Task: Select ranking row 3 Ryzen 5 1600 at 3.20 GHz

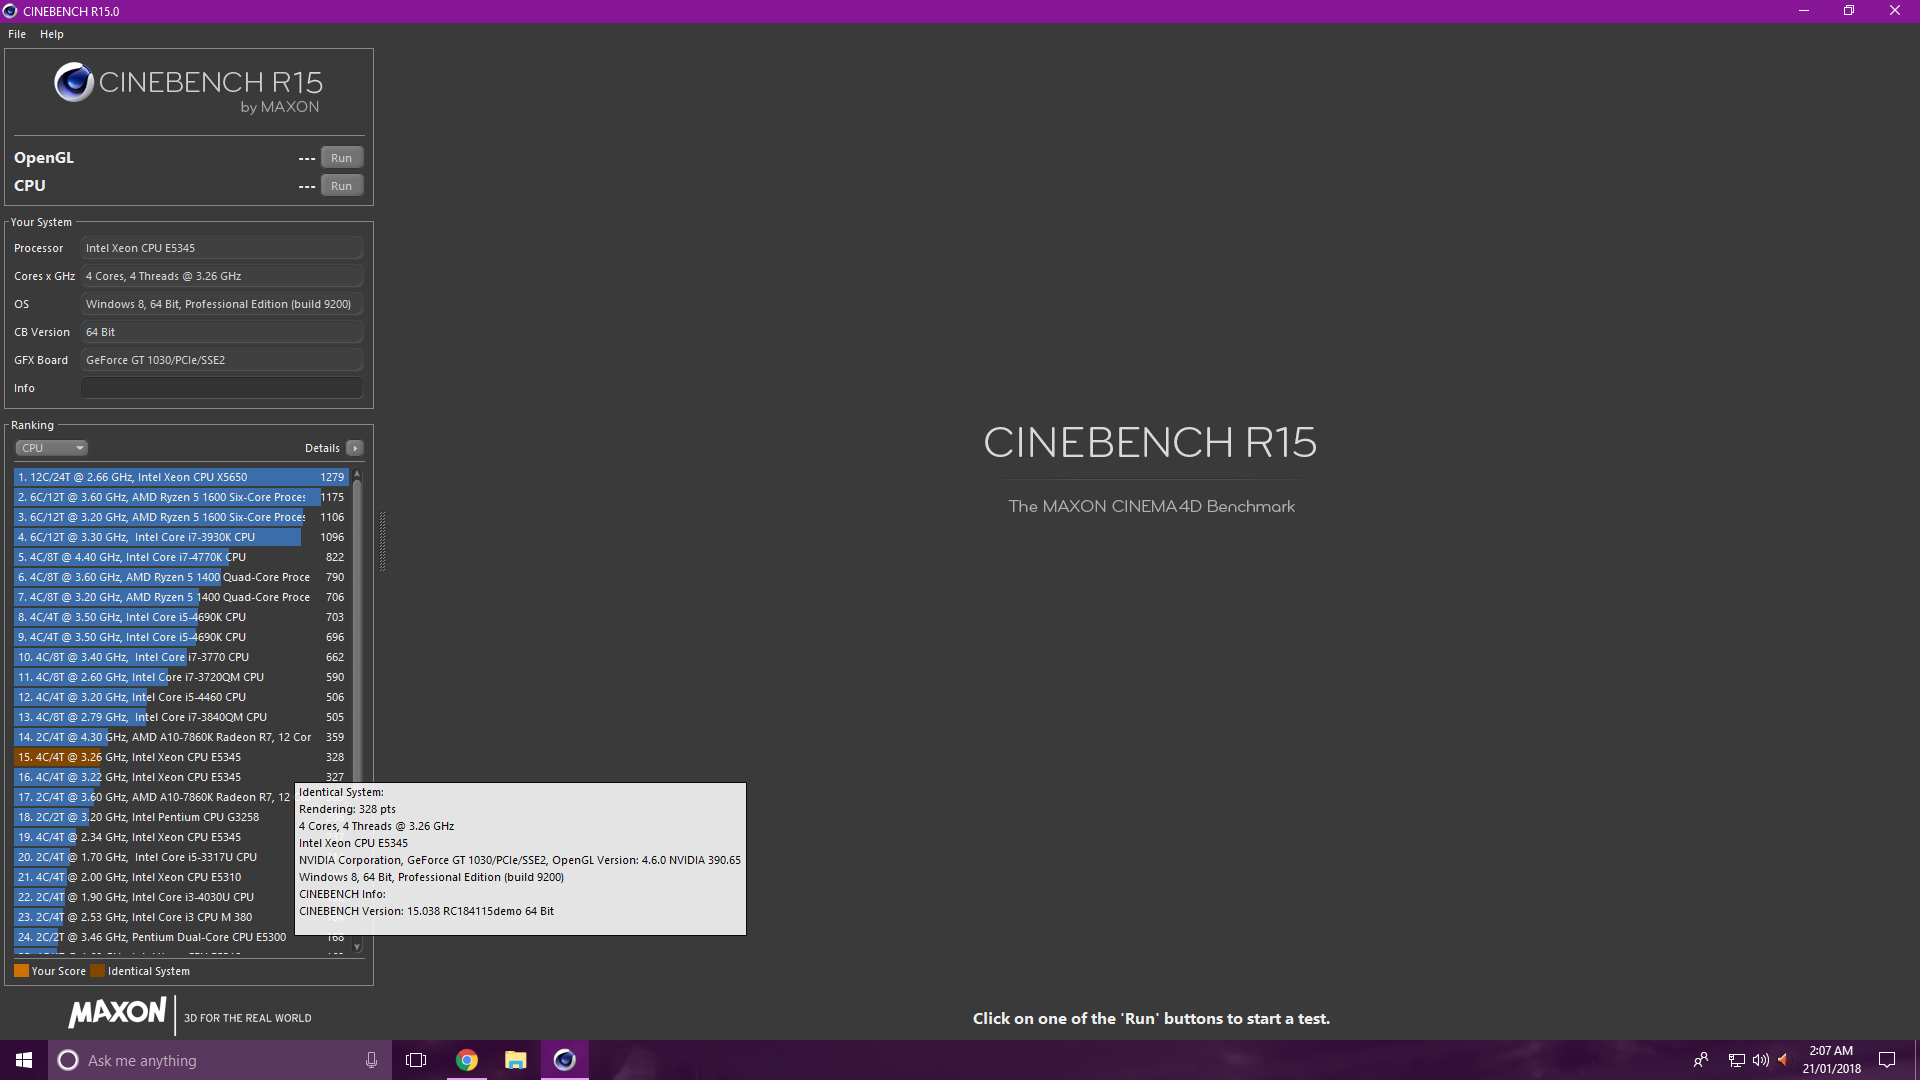Action: (x=181, y=517)
